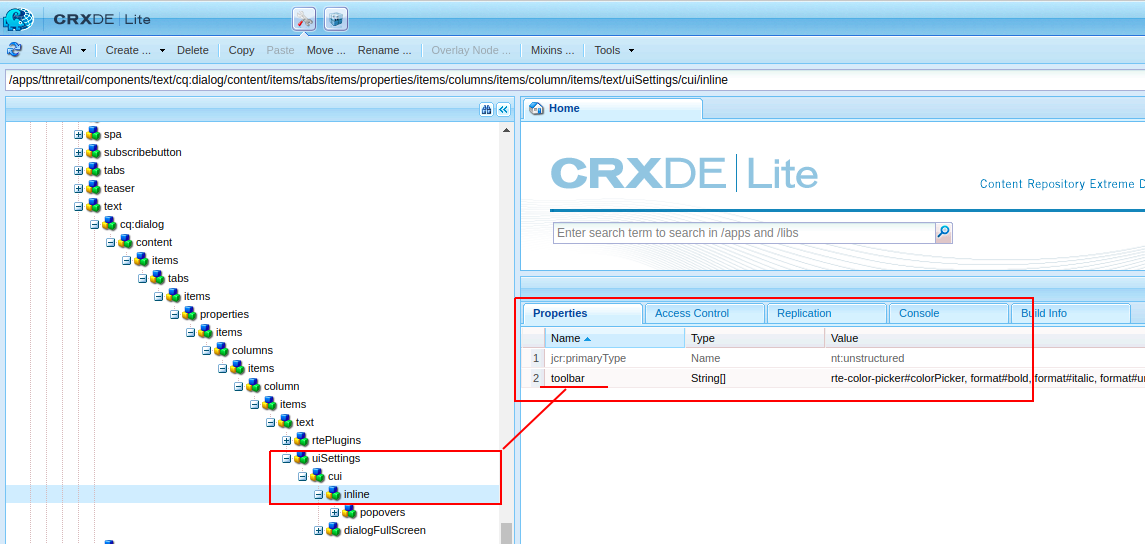Select the columns tree node
This screenshot has width=1145, height=544.
click(x=253, y=350)
